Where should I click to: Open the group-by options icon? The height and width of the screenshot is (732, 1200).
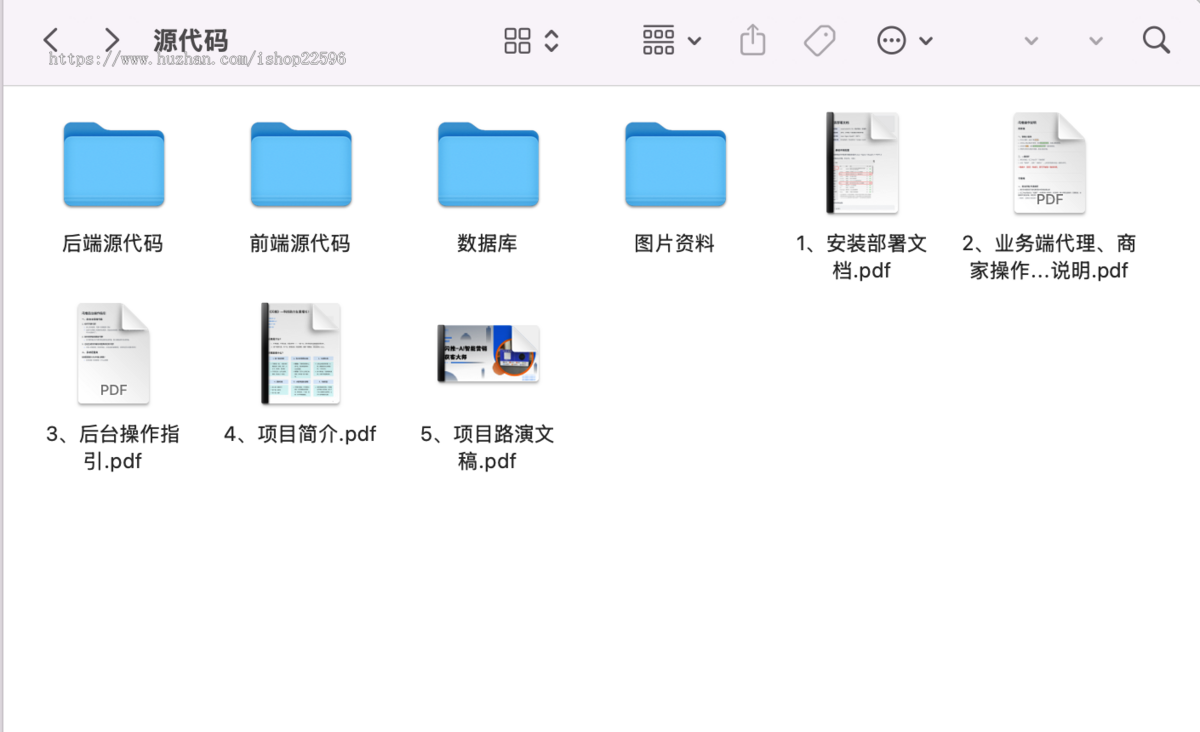658,41
